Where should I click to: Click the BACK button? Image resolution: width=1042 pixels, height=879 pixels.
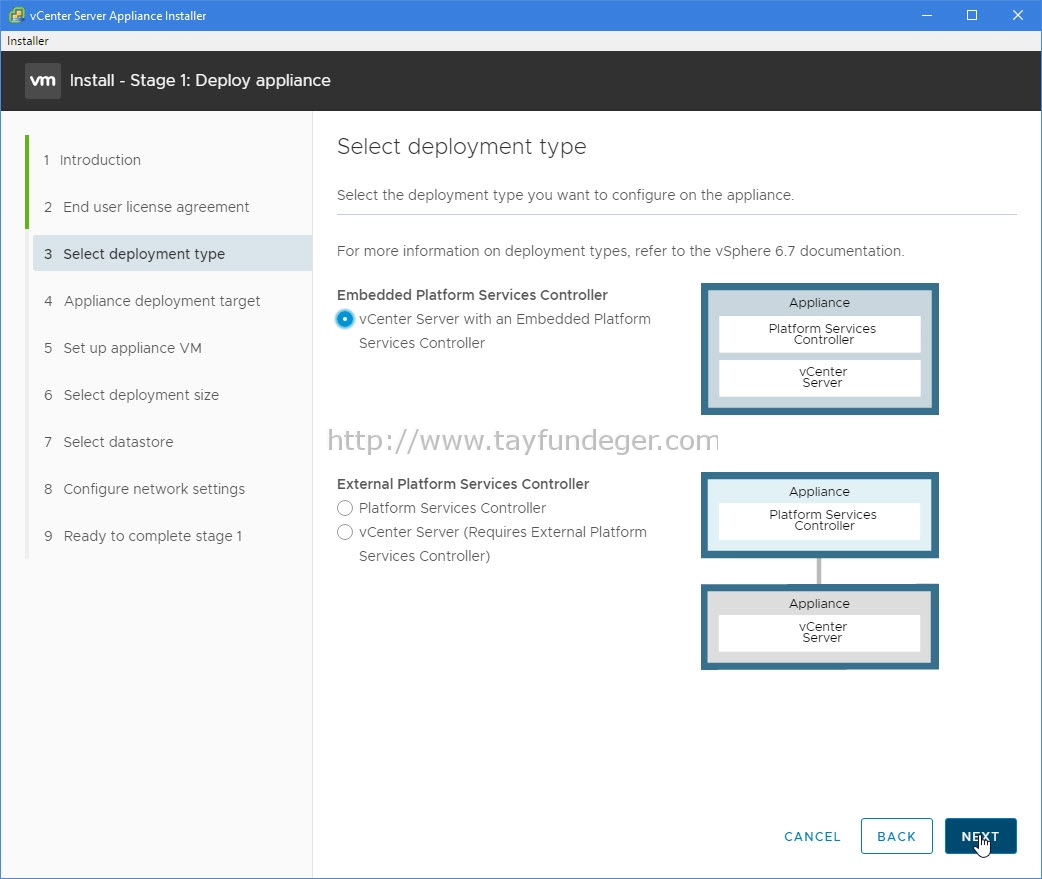click(x=896, y=836)
